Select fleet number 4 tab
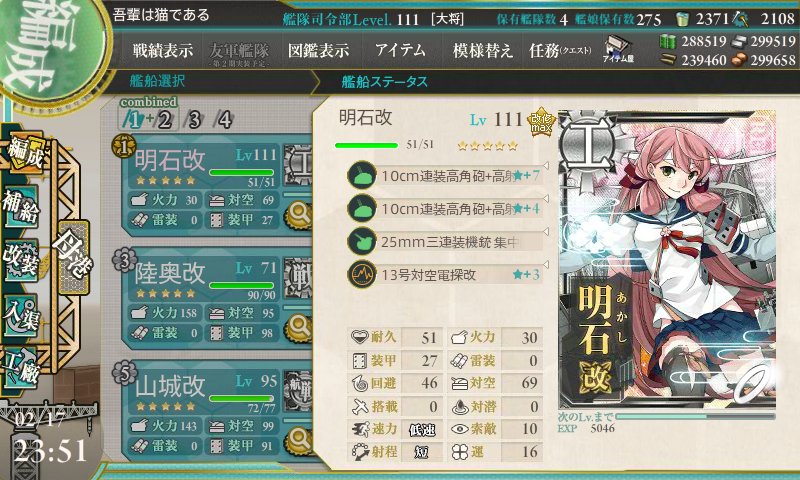This screenshot has width=800, height=480. coord(224,120)
